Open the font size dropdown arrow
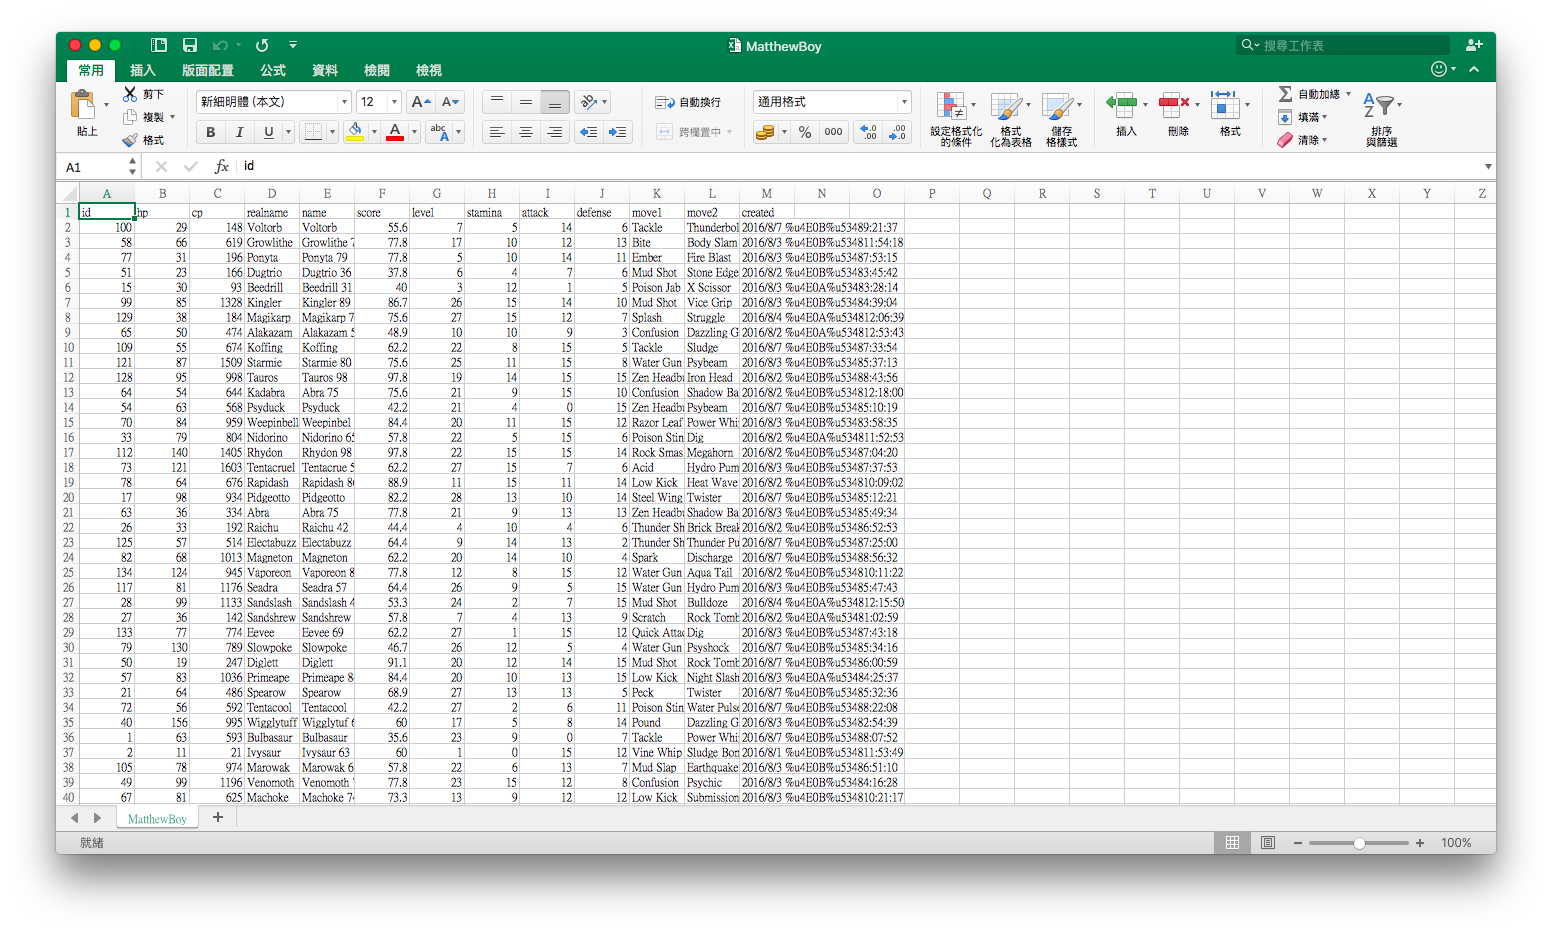1552x934 pixels. [x=394, y=102]
